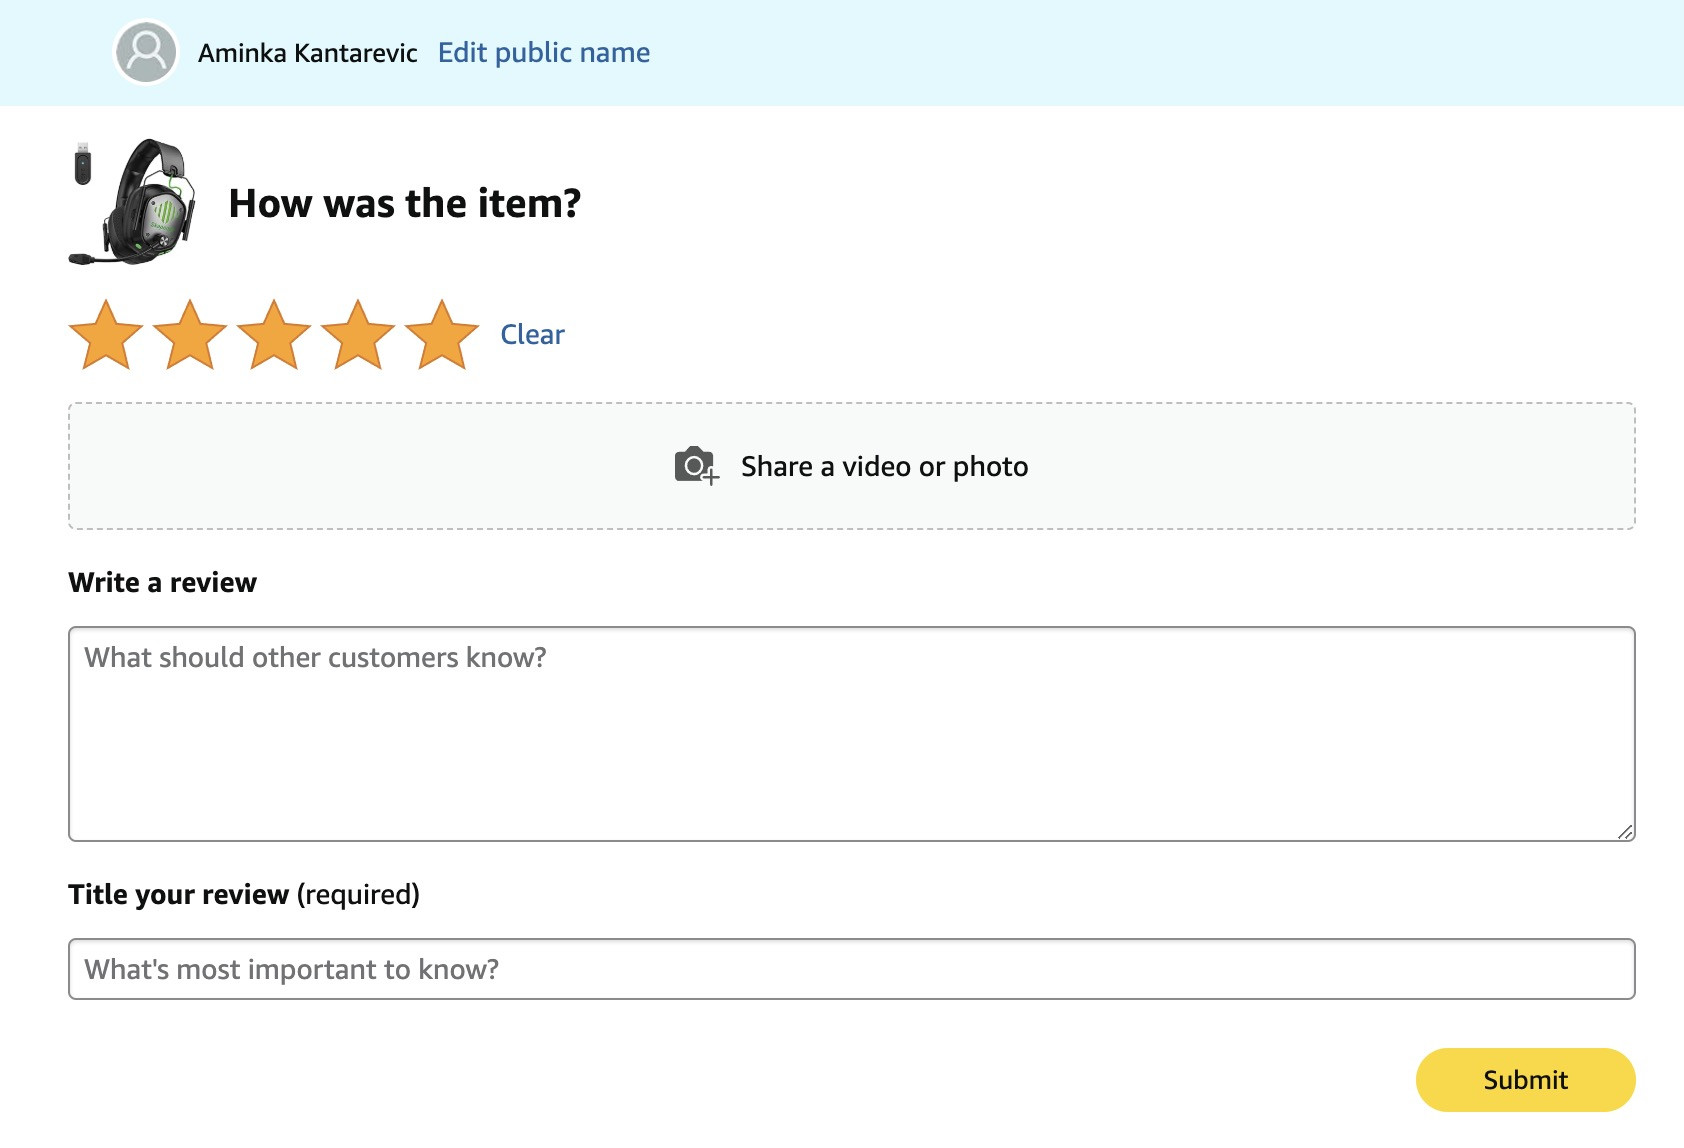Click the How was the item heading
1684x1148 pixels.
405,203
